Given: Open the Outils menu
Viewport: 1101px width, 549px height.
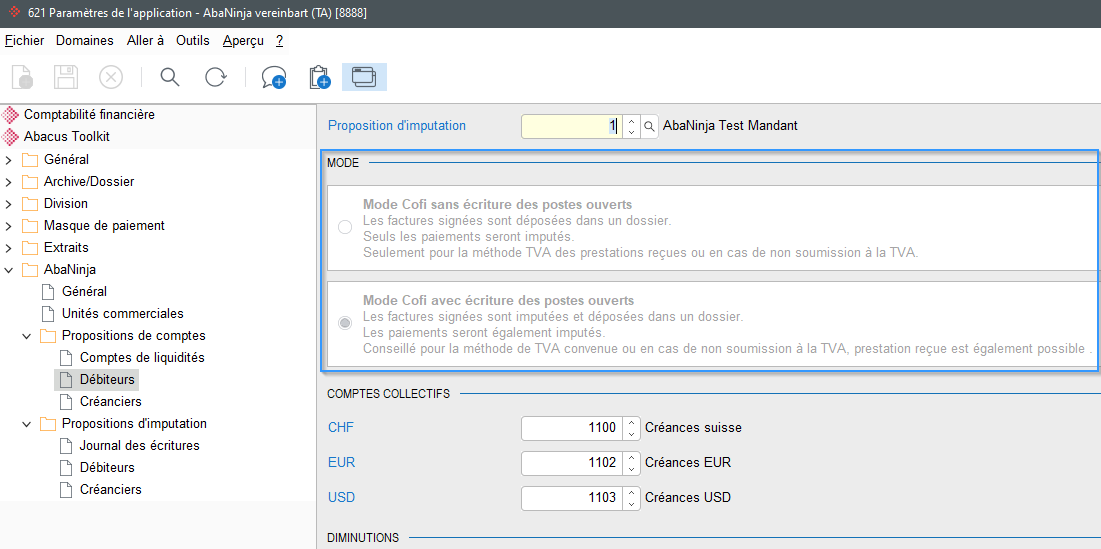Looking at the screenshot, I should (193, 41).
